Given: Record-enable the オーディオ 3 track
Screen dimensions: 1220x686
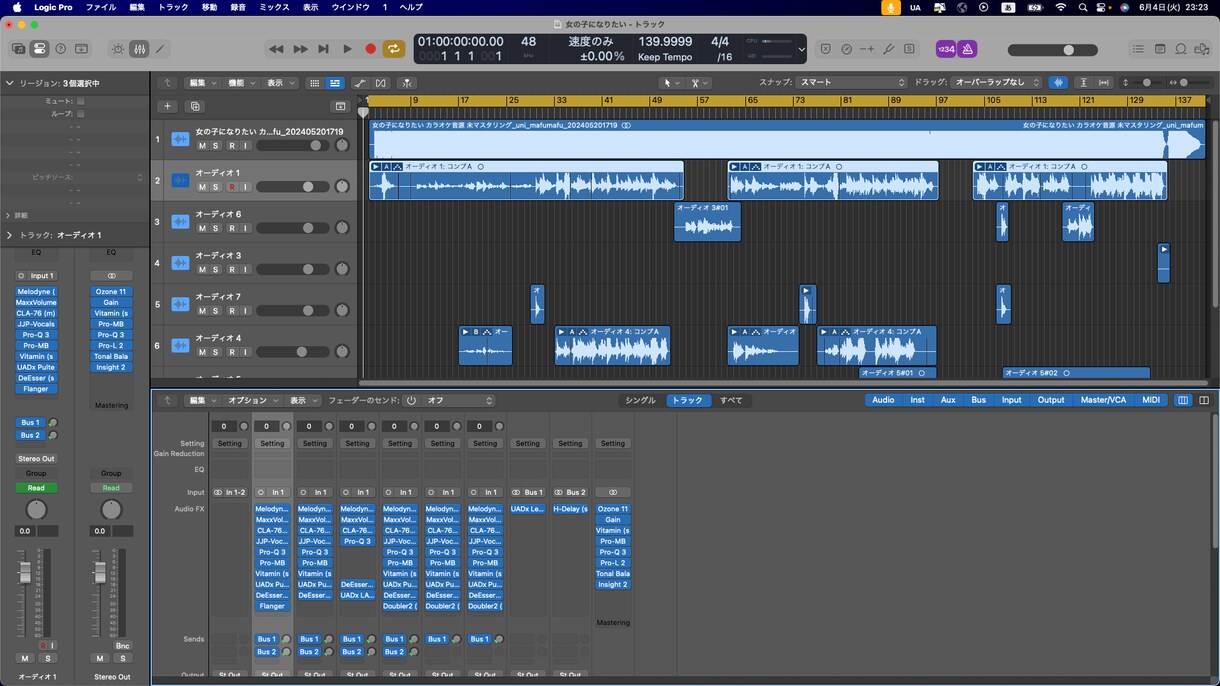Looking at the screenshot, I should 231,269.
